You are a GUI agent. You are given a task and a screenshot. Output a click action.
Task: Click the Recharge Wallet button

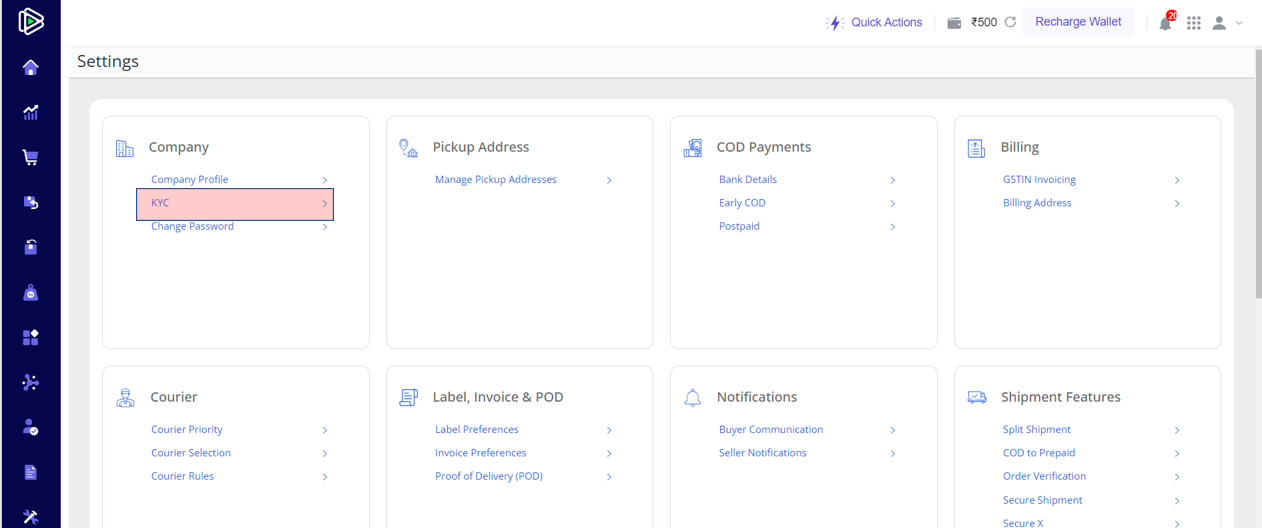coord(1078,22)
